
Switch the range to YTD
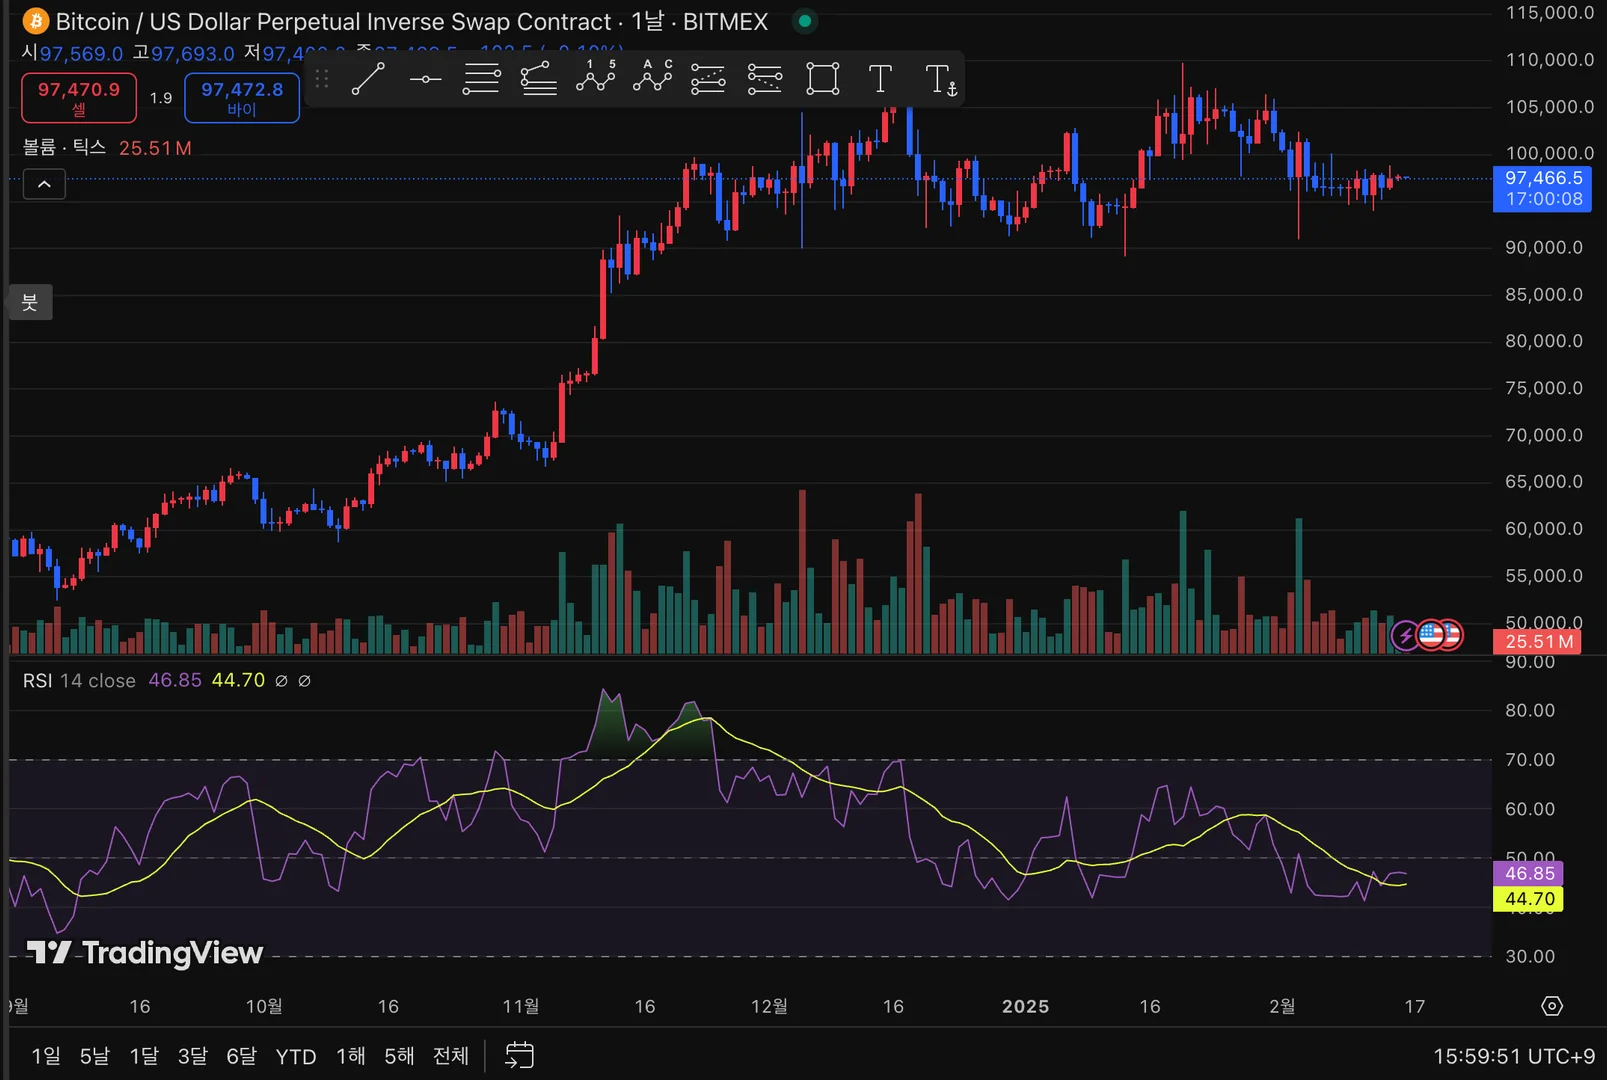[x=295, y=1056]
